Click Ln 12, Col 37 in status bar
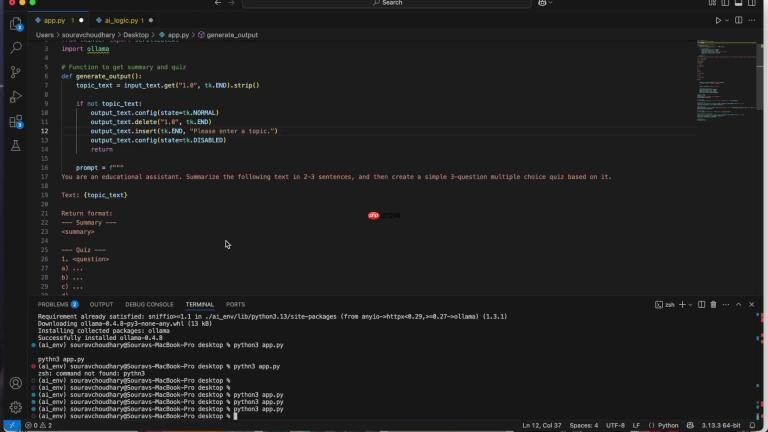768x432 pixels. (542, 426)
